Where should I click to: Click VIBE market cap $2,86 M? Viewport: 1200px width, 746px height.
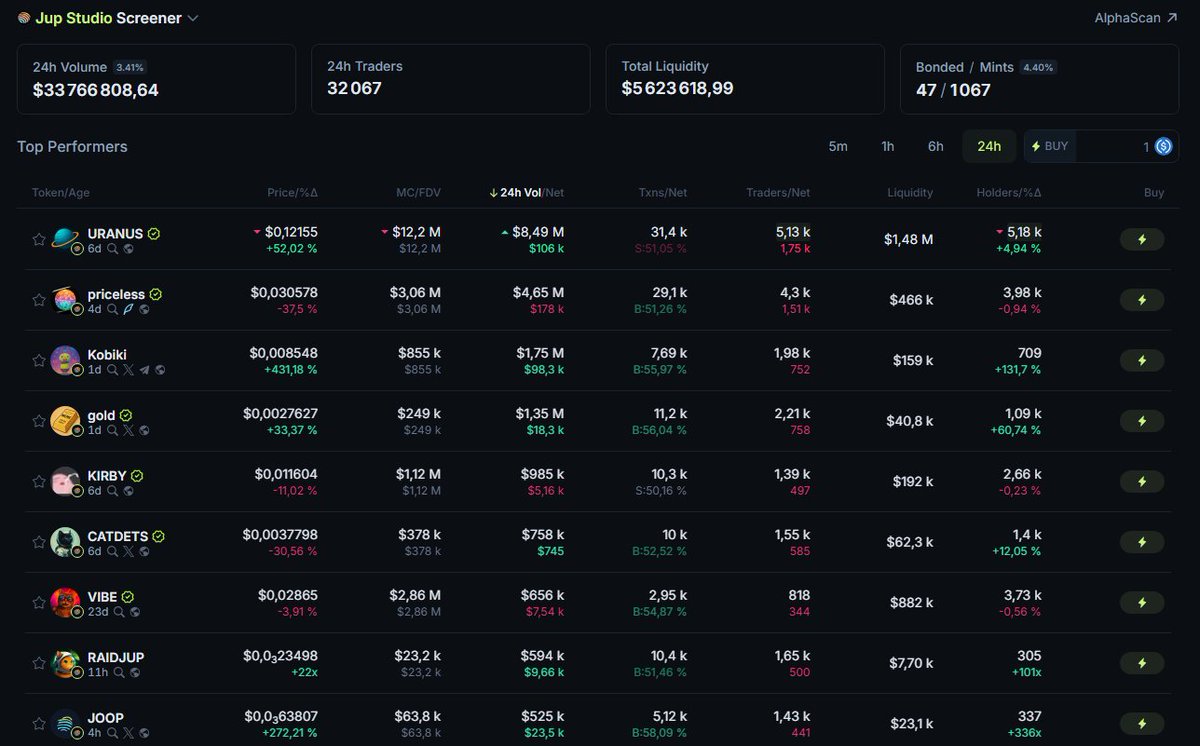pos(415,595)
